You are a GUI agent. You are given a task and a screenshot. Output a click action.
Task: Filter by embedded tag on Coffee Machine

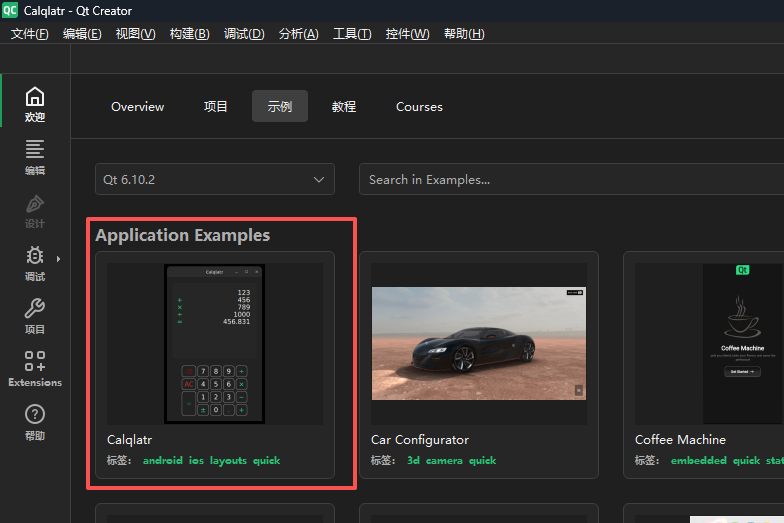[x=698, y=460]
